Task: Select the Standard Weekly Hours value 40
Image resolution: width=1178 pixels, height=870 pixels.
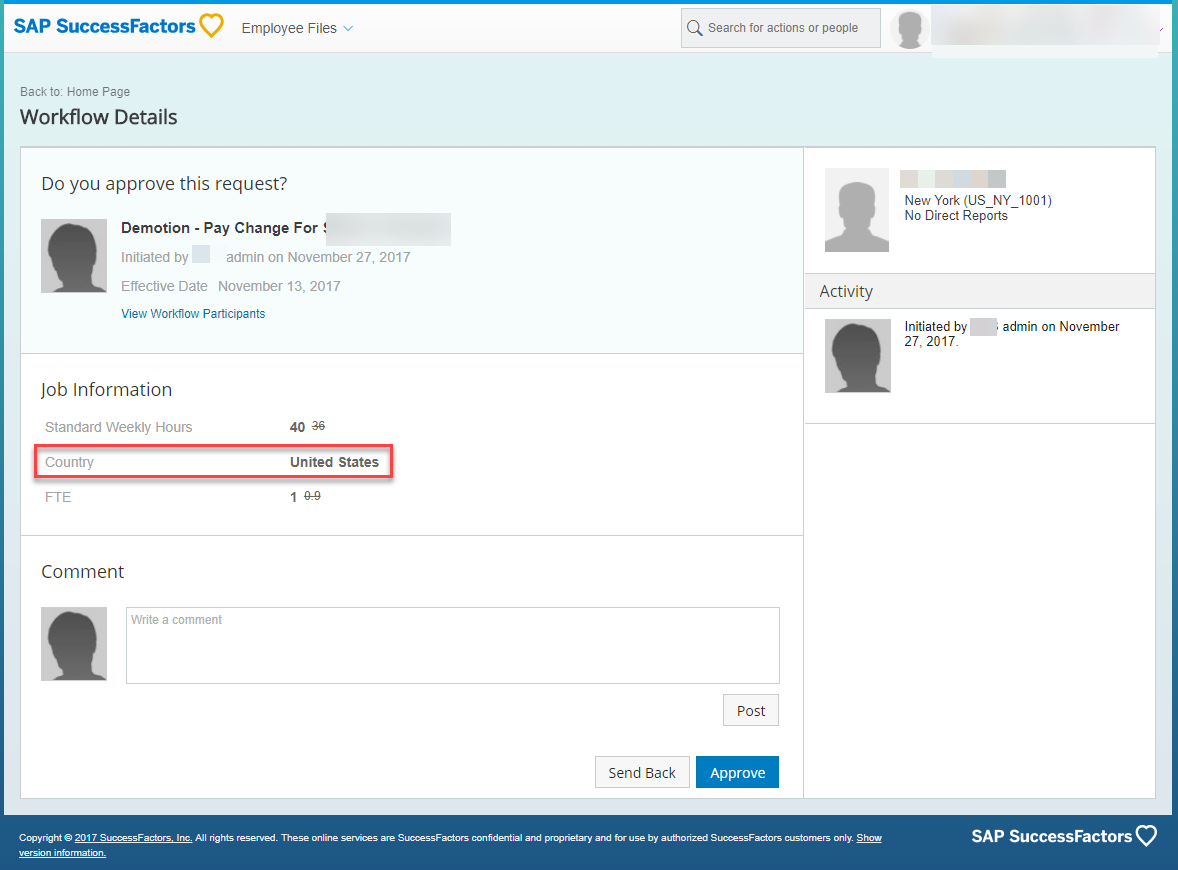Action: pos(298,427)
